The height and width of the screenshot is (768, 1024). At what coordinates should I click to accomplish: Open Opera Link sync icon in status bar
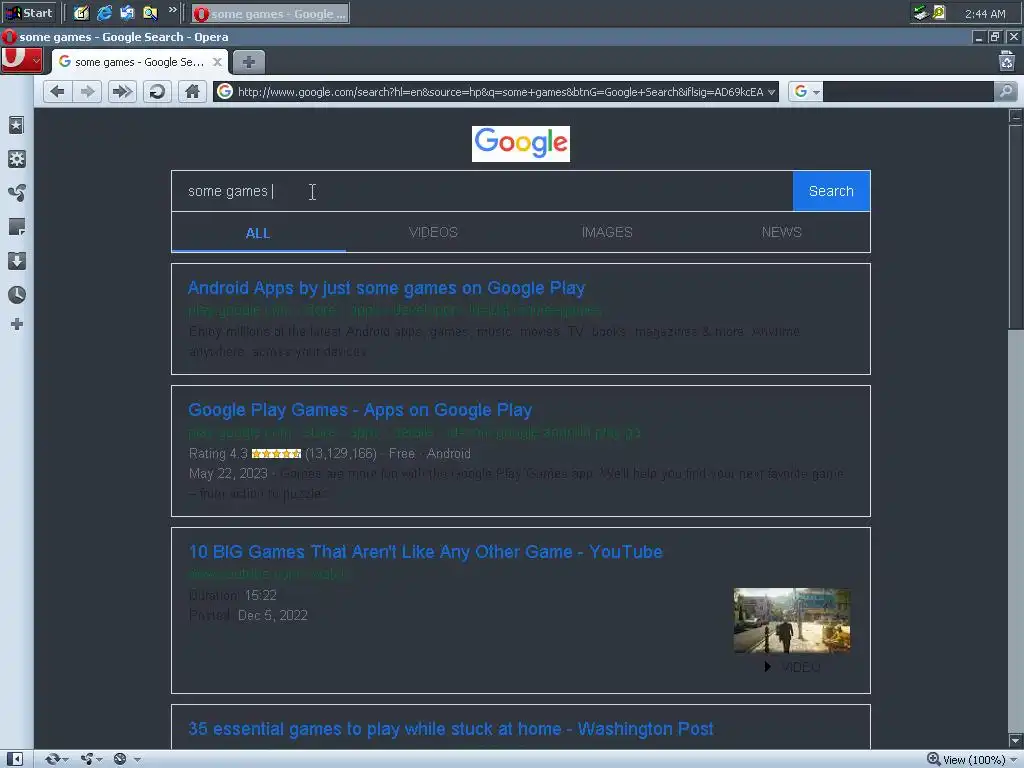pos(53,759)
